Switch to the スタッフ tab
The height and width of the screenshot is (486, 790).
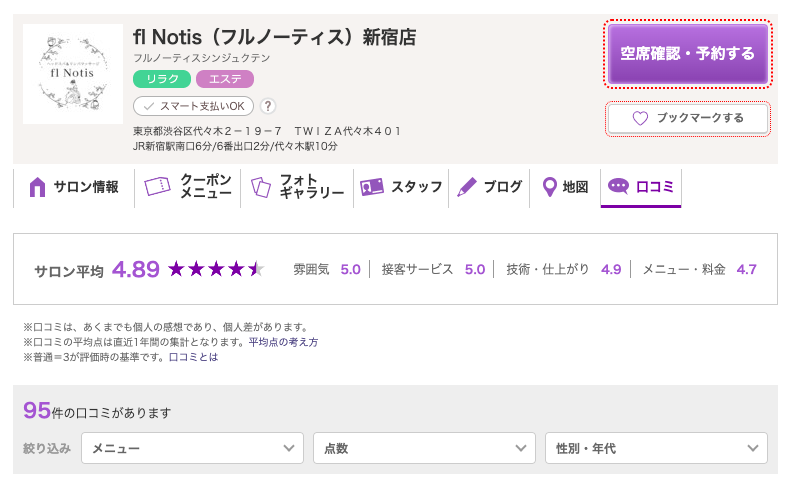(402, 187)
